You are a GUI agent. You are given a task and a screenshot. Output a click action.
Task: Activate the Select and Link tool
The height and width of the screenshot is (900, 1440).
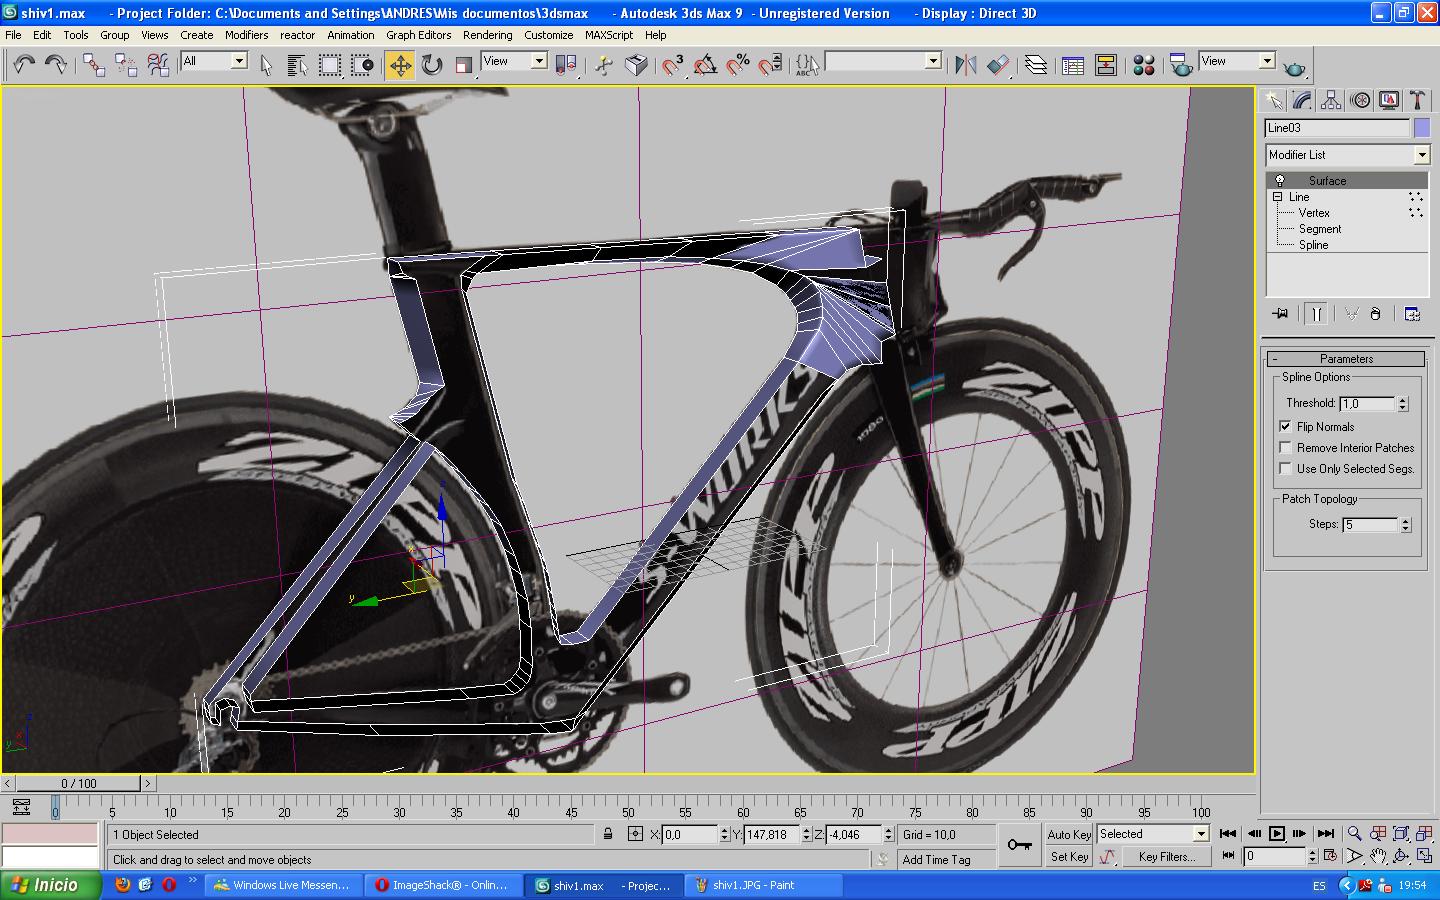tap(94, 65)
